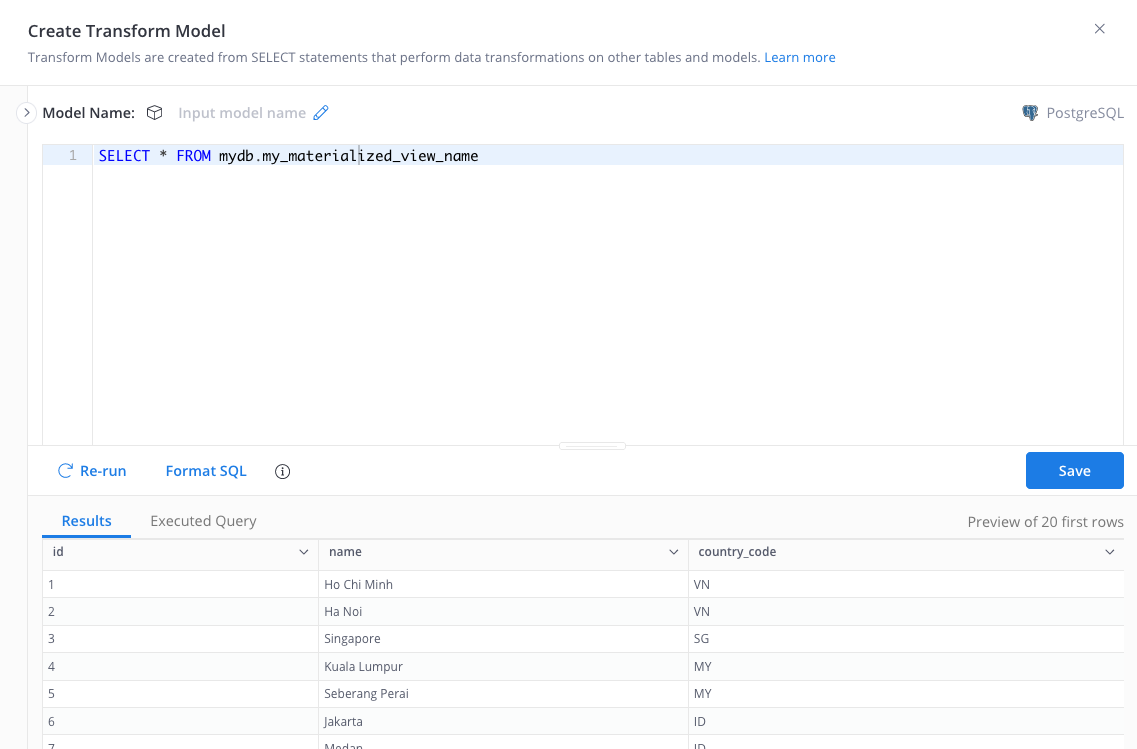Open the name column dropdown menu
1137x749 pixels.
pyautogui.click(x=674, y=552)
